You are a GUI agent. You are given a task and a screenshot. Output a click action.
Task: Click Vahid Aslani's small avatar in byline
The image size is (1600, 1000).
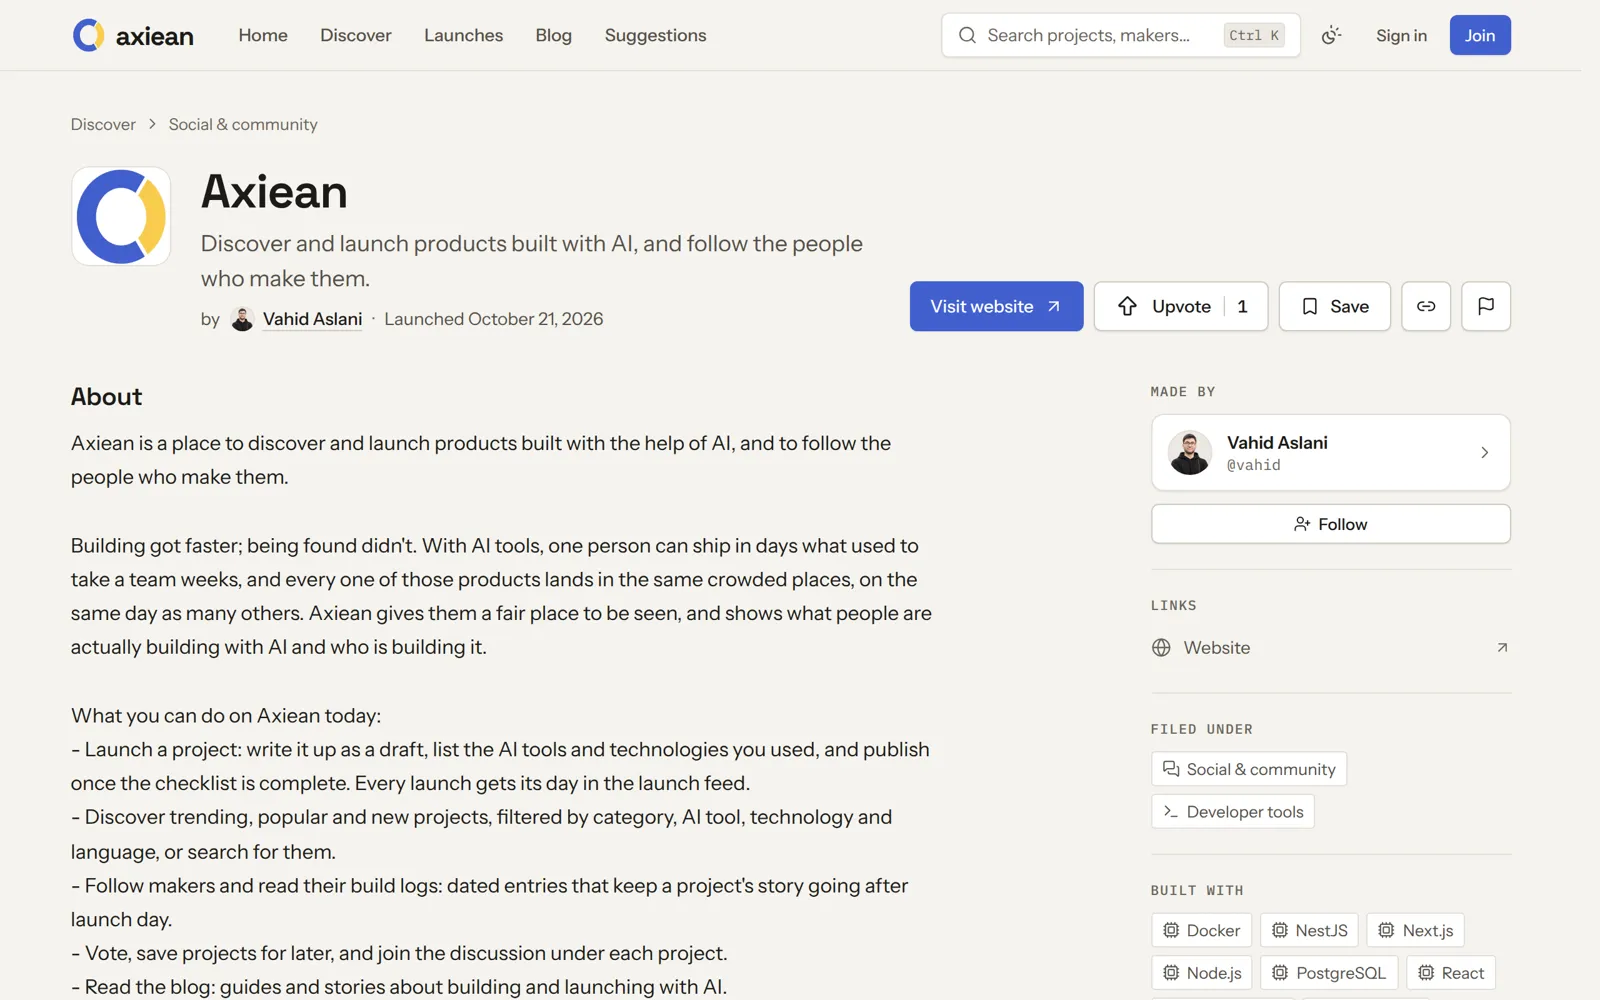[x=242, y=319]
